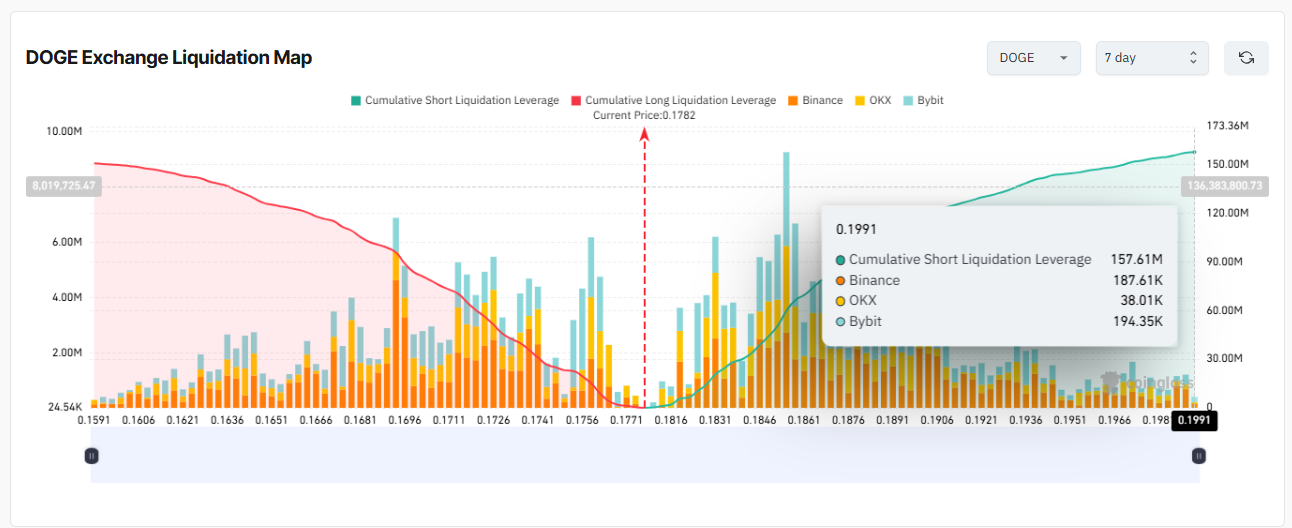Toggle the Bybit legend series
Viewport: 1292px width, 528px height.
coord(923,100)
